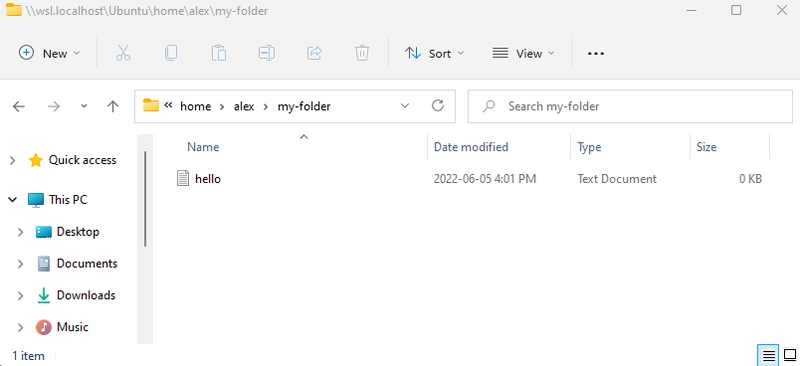Click the Share icon in toolbar
The width and height of the screenshot is (800, 366).
click(x=314, y=53)
